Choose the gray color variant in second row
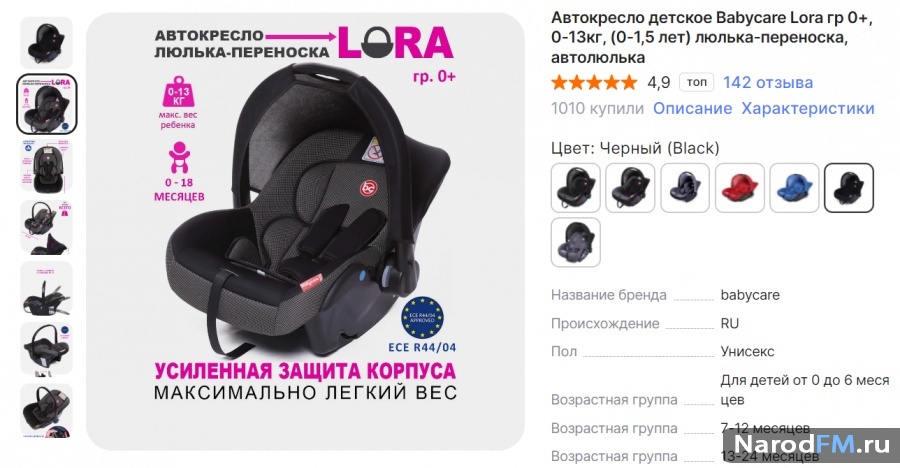900x468 pixels. pos(576,242)
